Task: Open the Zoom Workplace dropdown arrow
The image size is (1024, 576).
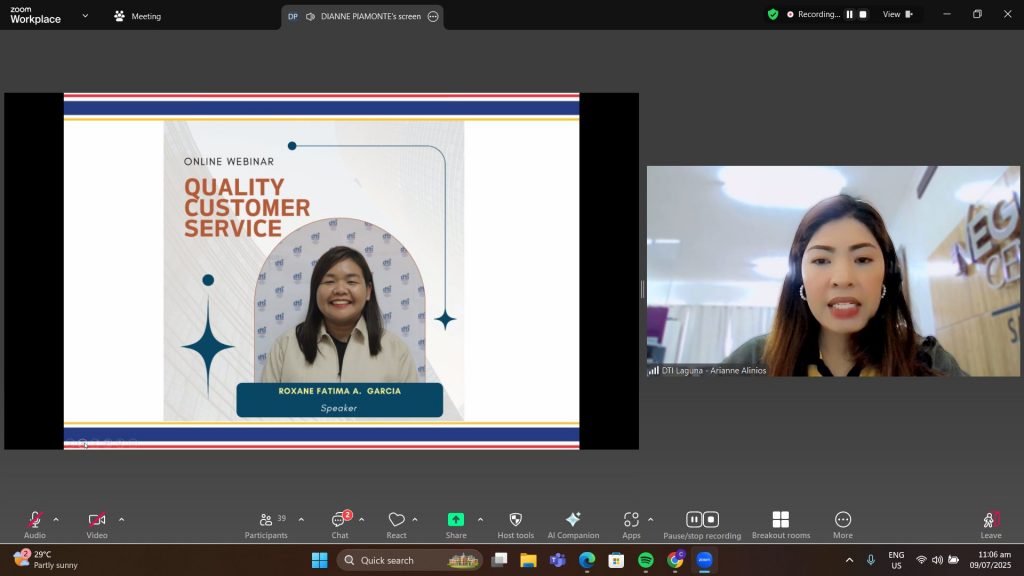Action: tap(84, 16)
